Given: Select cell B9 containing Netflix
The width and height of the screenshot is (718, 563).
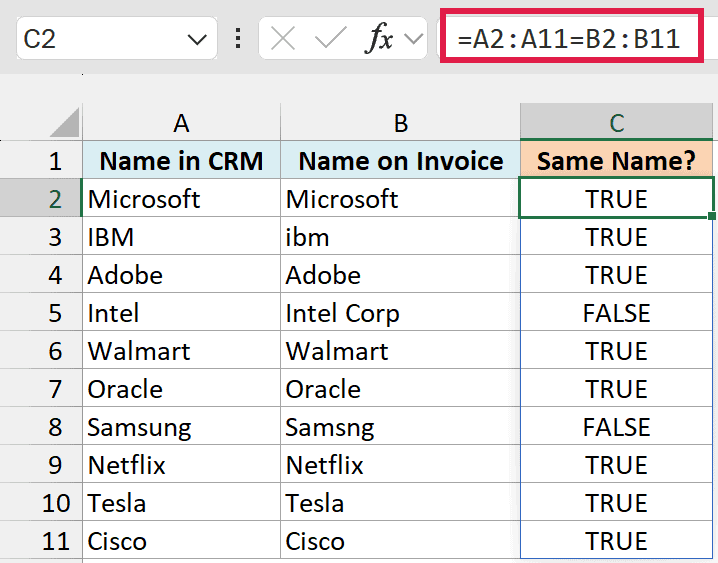Looking at the screenshot, I should (x=401, y=465).
